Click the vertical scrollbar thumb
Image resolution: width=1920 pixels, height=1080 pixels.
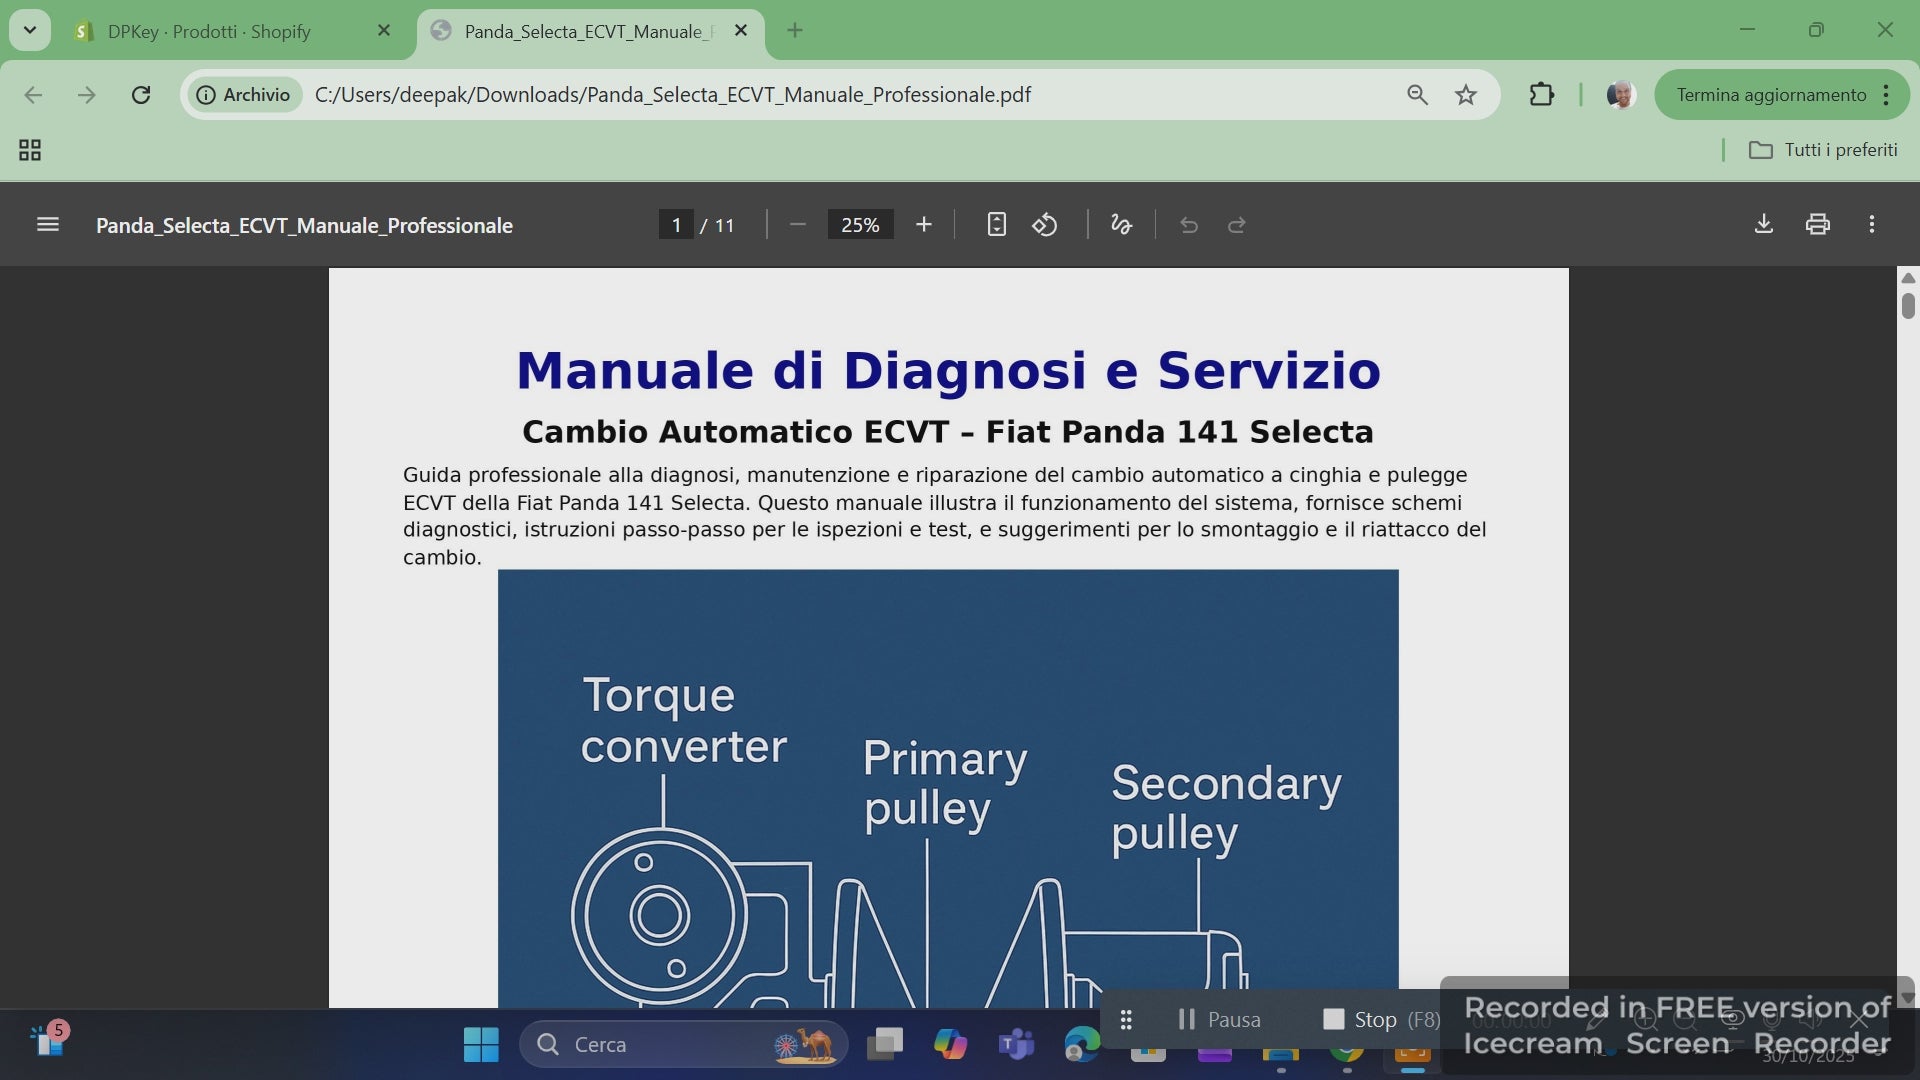pos(1907,305)
